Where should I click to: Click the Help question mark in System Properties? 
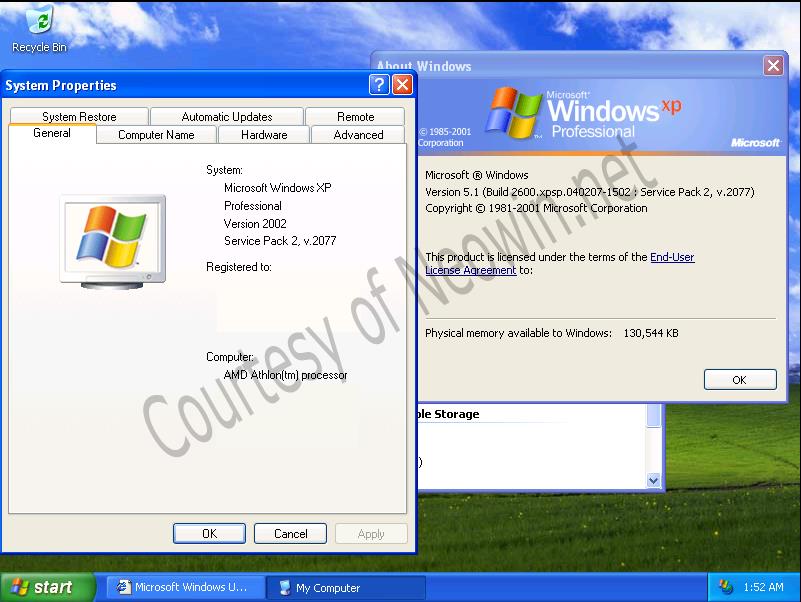379,84
